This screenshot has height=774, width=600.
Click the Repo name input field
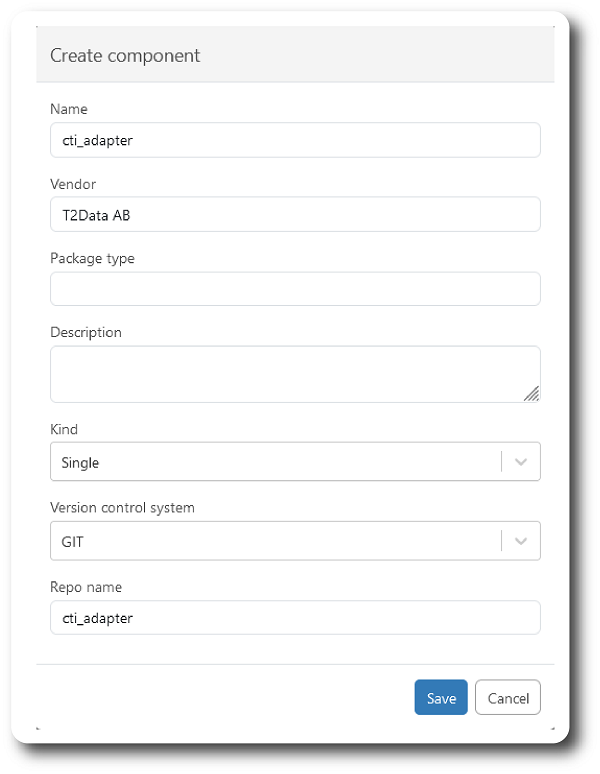295,618
